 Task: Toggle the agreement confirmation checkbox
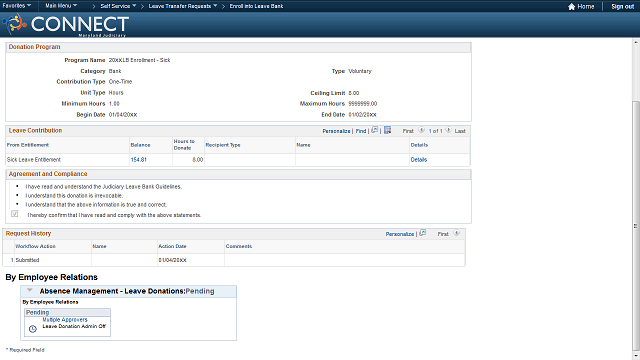point(15,214)
